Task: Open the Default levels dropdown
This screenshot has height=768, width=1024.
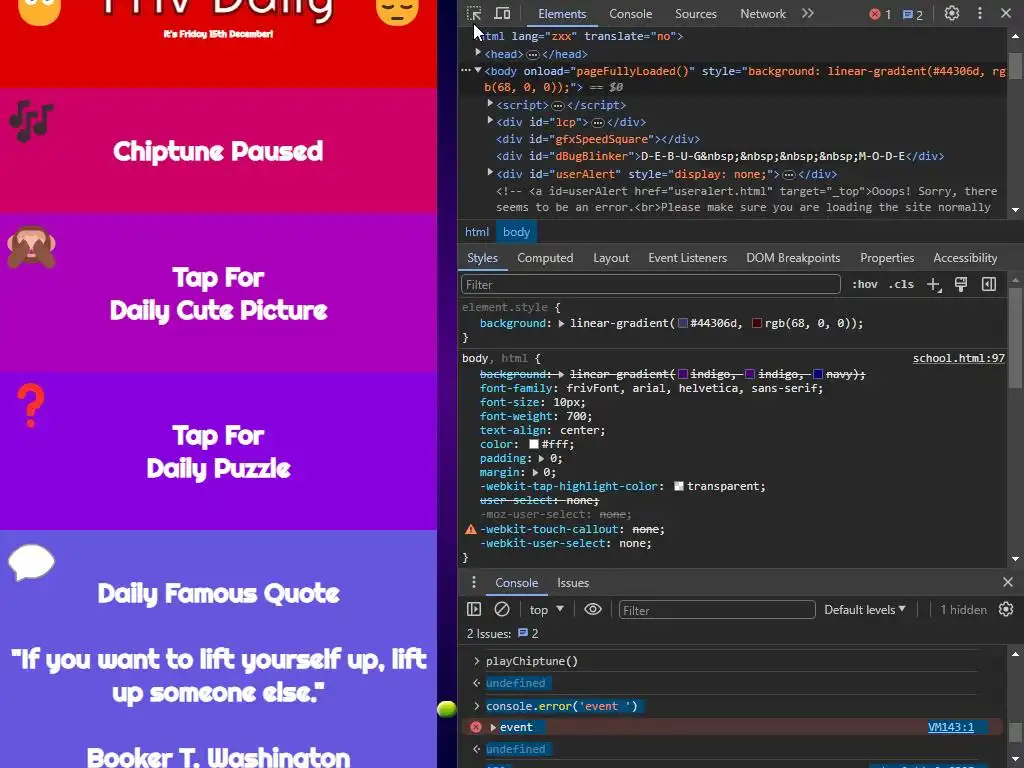Action: 865,609
